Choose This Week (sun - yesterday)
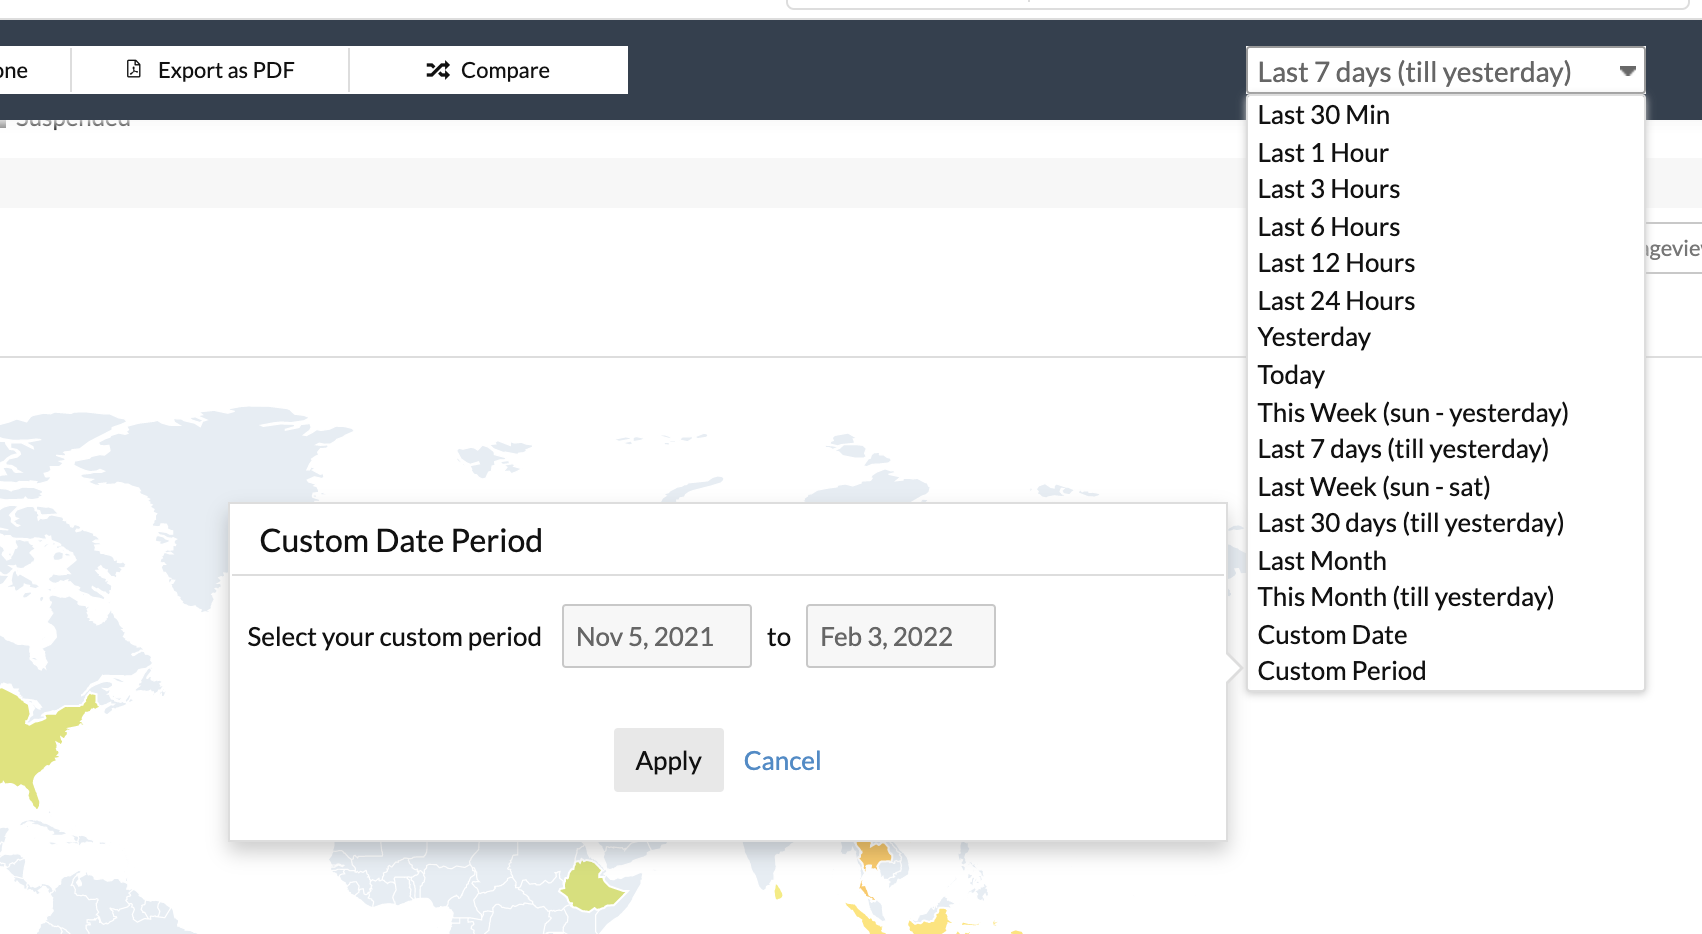Viewport: 1702px width, 934px height. [1412, 413]
